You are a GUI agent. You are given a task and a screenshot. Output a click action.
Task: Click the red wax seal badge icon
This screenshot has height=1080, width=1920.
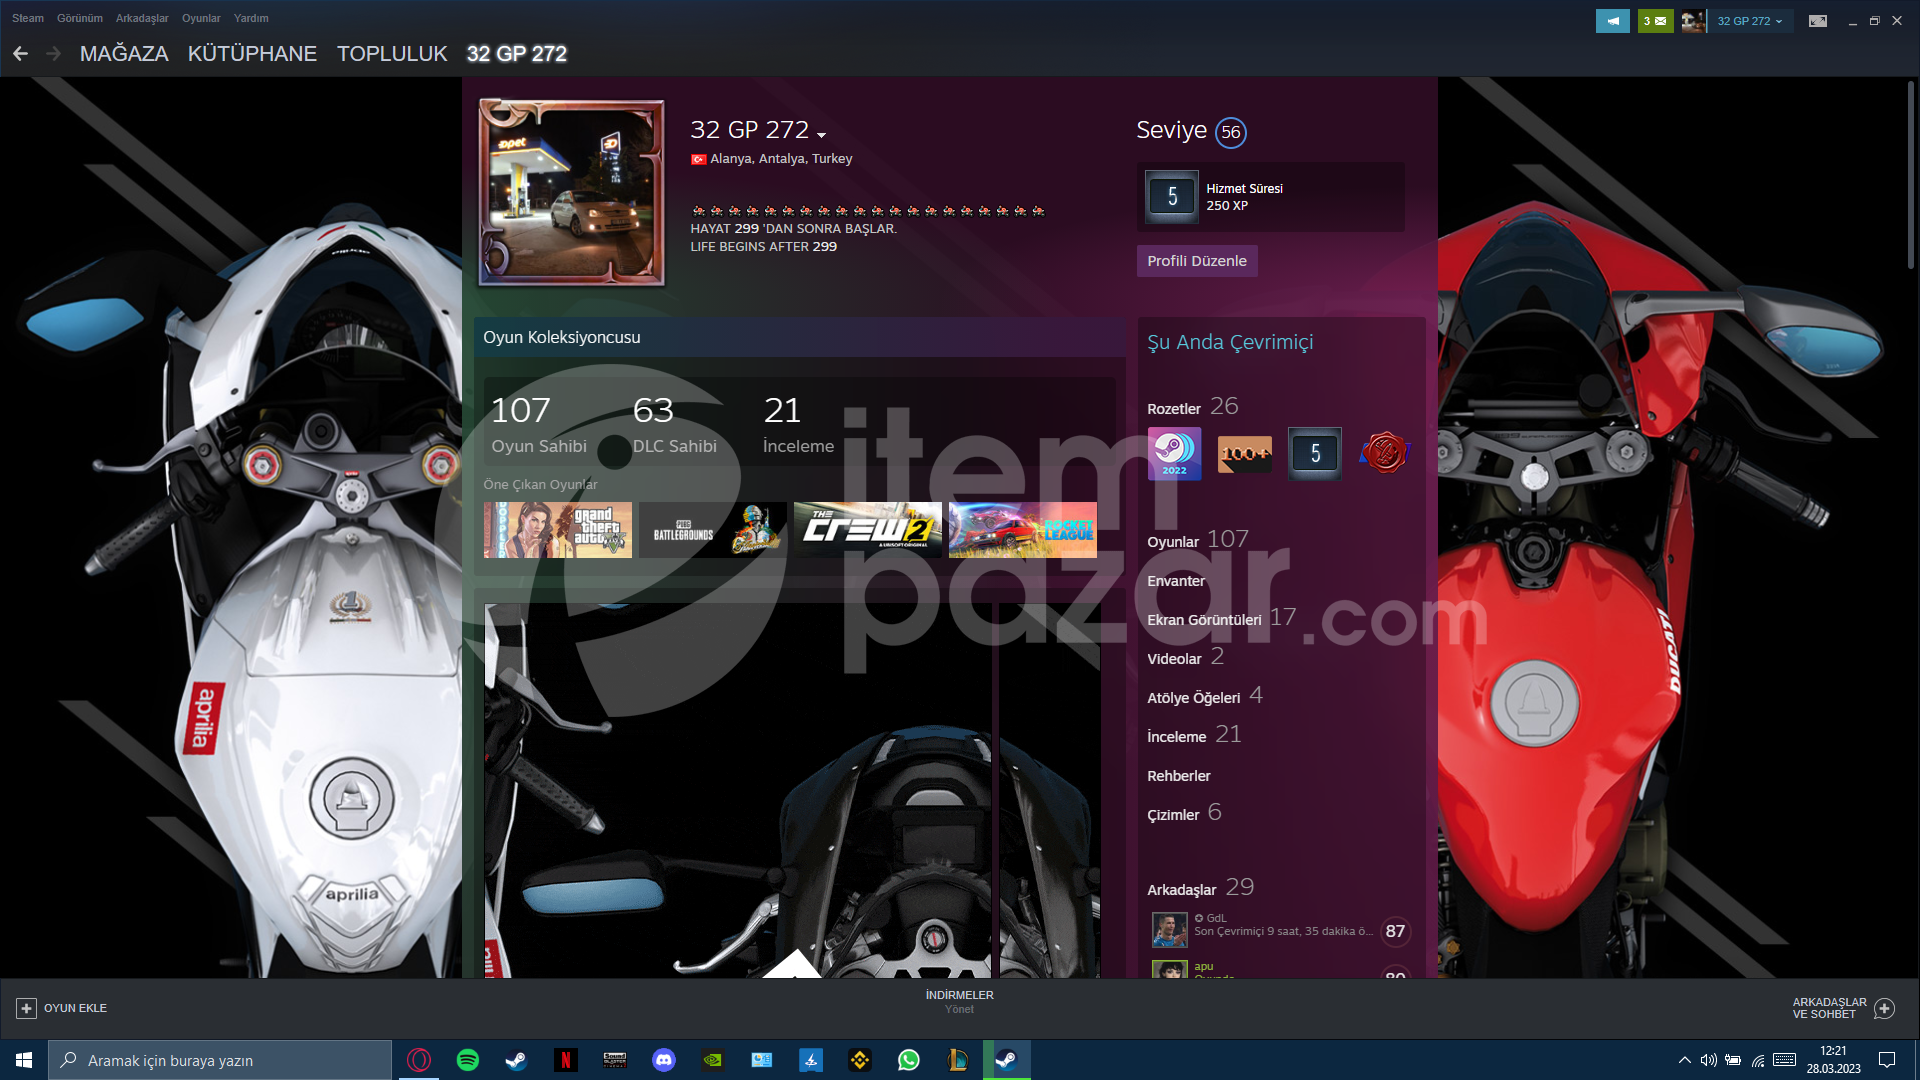(1385, 454)
